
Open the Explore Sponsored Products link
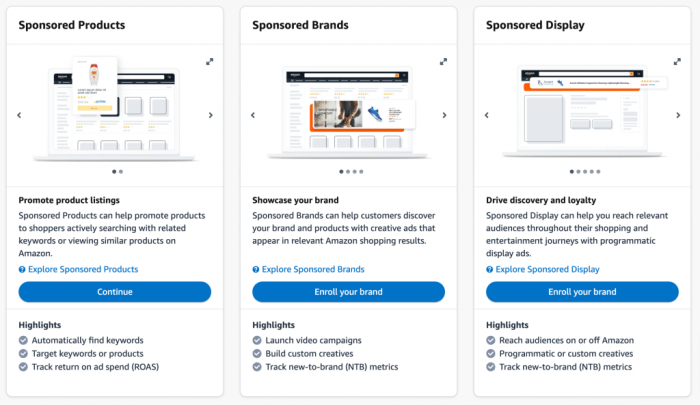83,270
